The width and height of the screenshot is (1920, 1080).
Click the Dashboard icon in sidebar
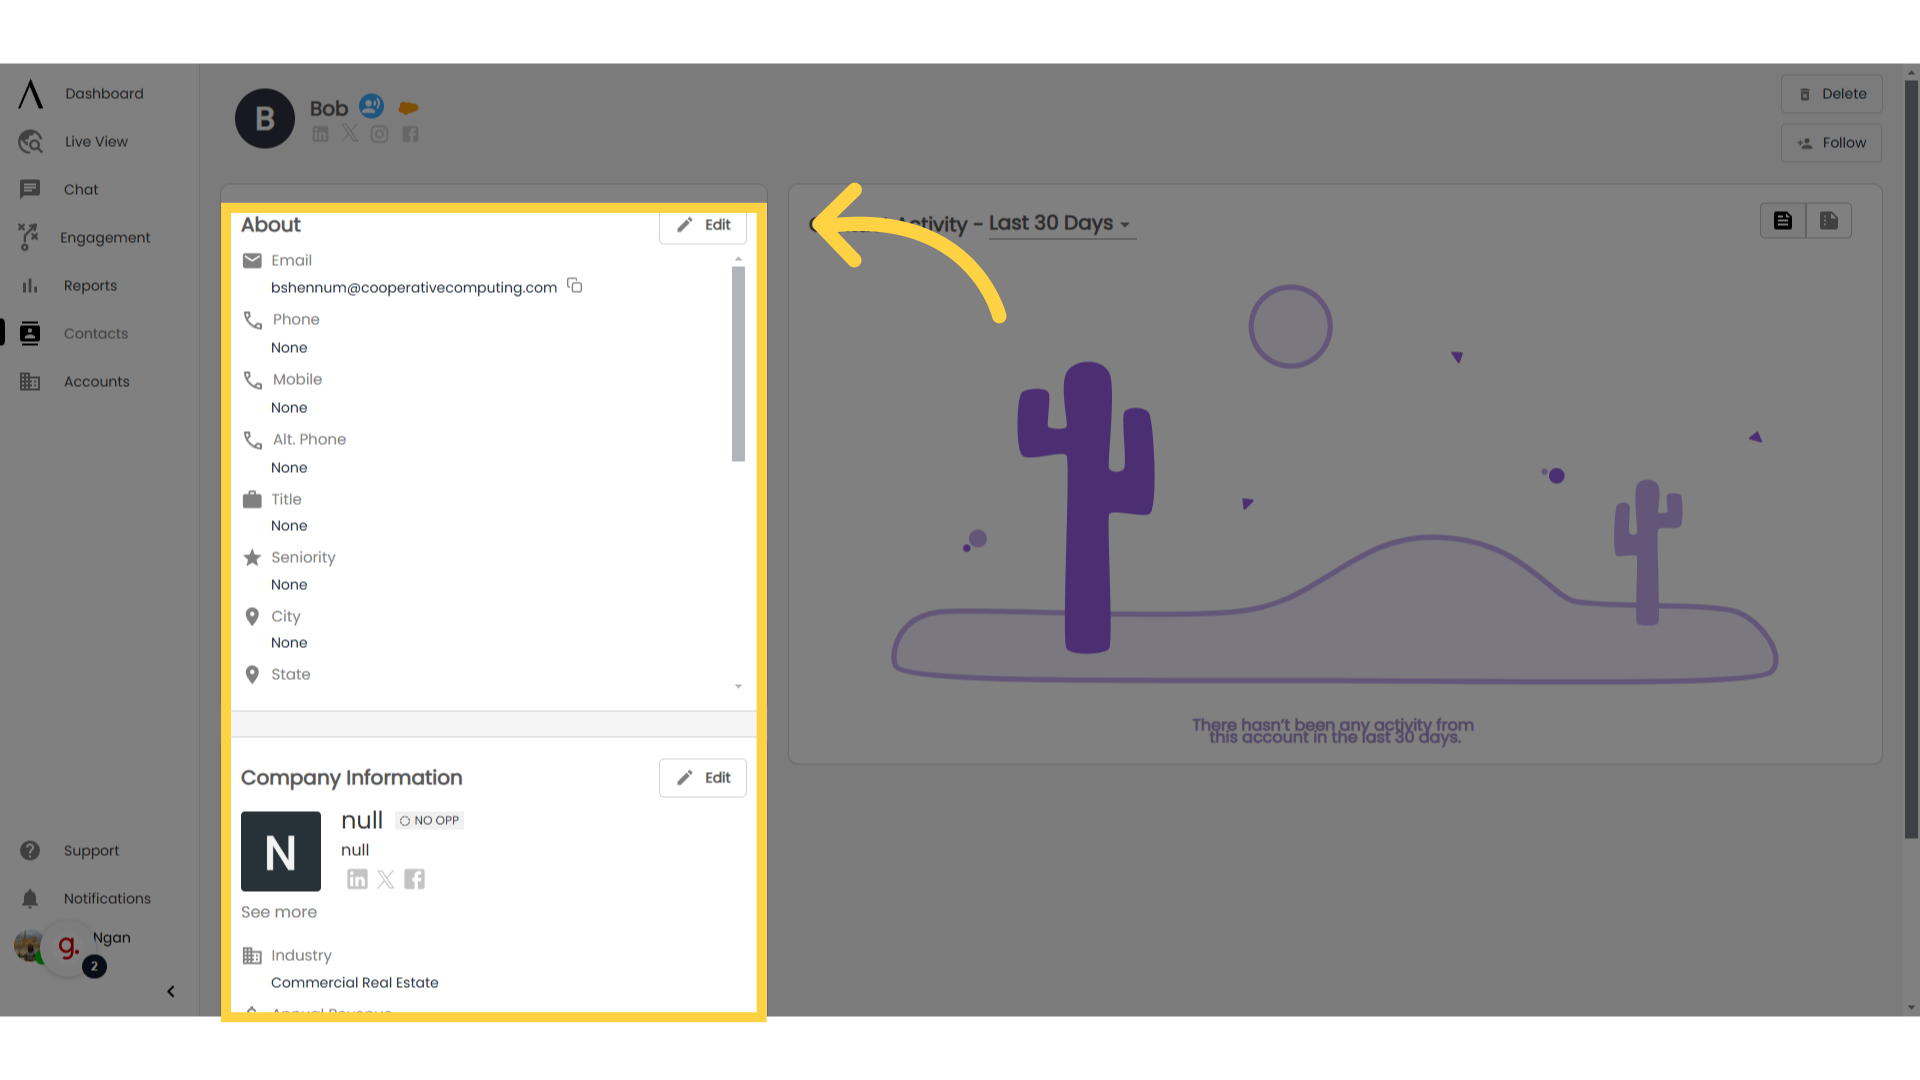(29, 92)
